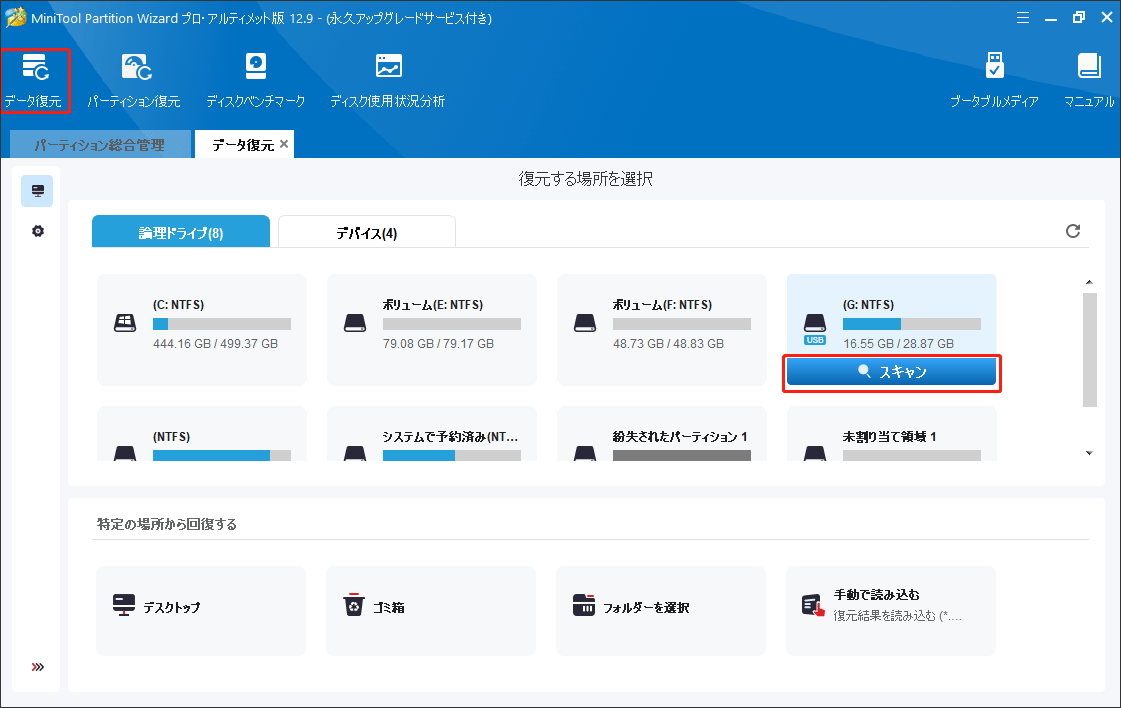Recover from デスクトップ location

click(201, 611)
